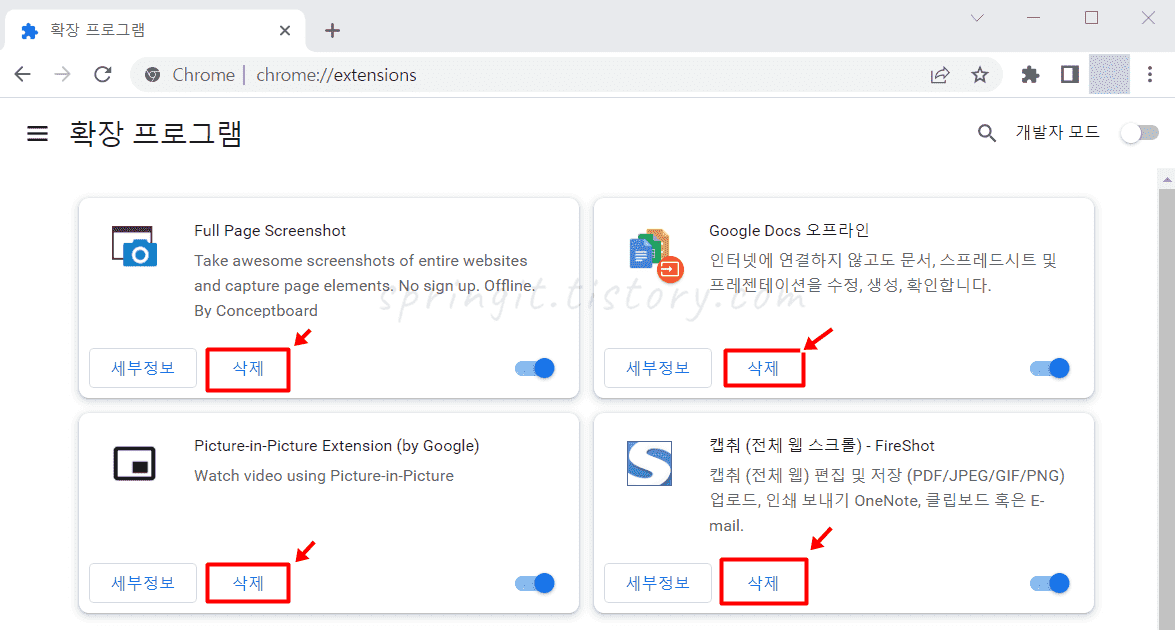Viewport: 1175px width, 630px height.
Task: Click browser forward arrow
Action: tap(62, 75)
